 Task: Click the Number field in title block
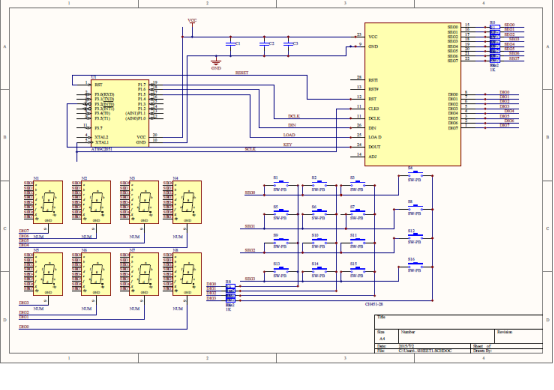447,336
